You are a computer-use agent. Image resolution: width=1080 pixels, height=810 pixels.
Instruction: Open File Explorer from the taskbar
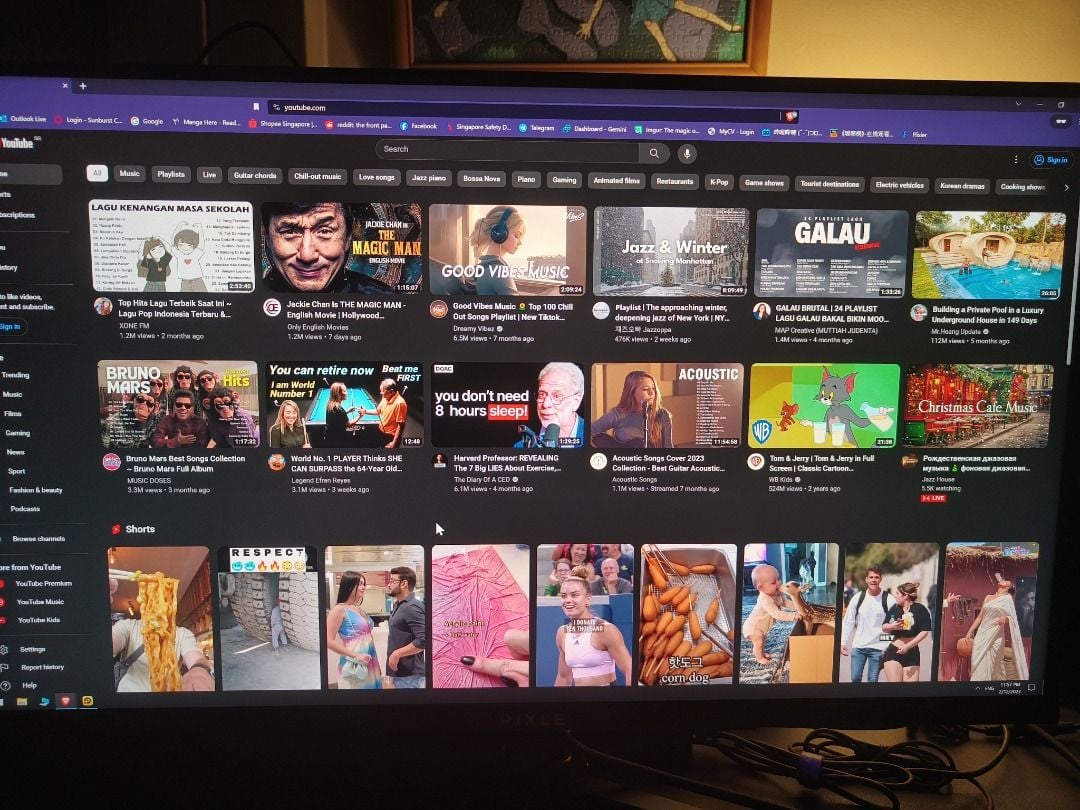coord(22,701)
